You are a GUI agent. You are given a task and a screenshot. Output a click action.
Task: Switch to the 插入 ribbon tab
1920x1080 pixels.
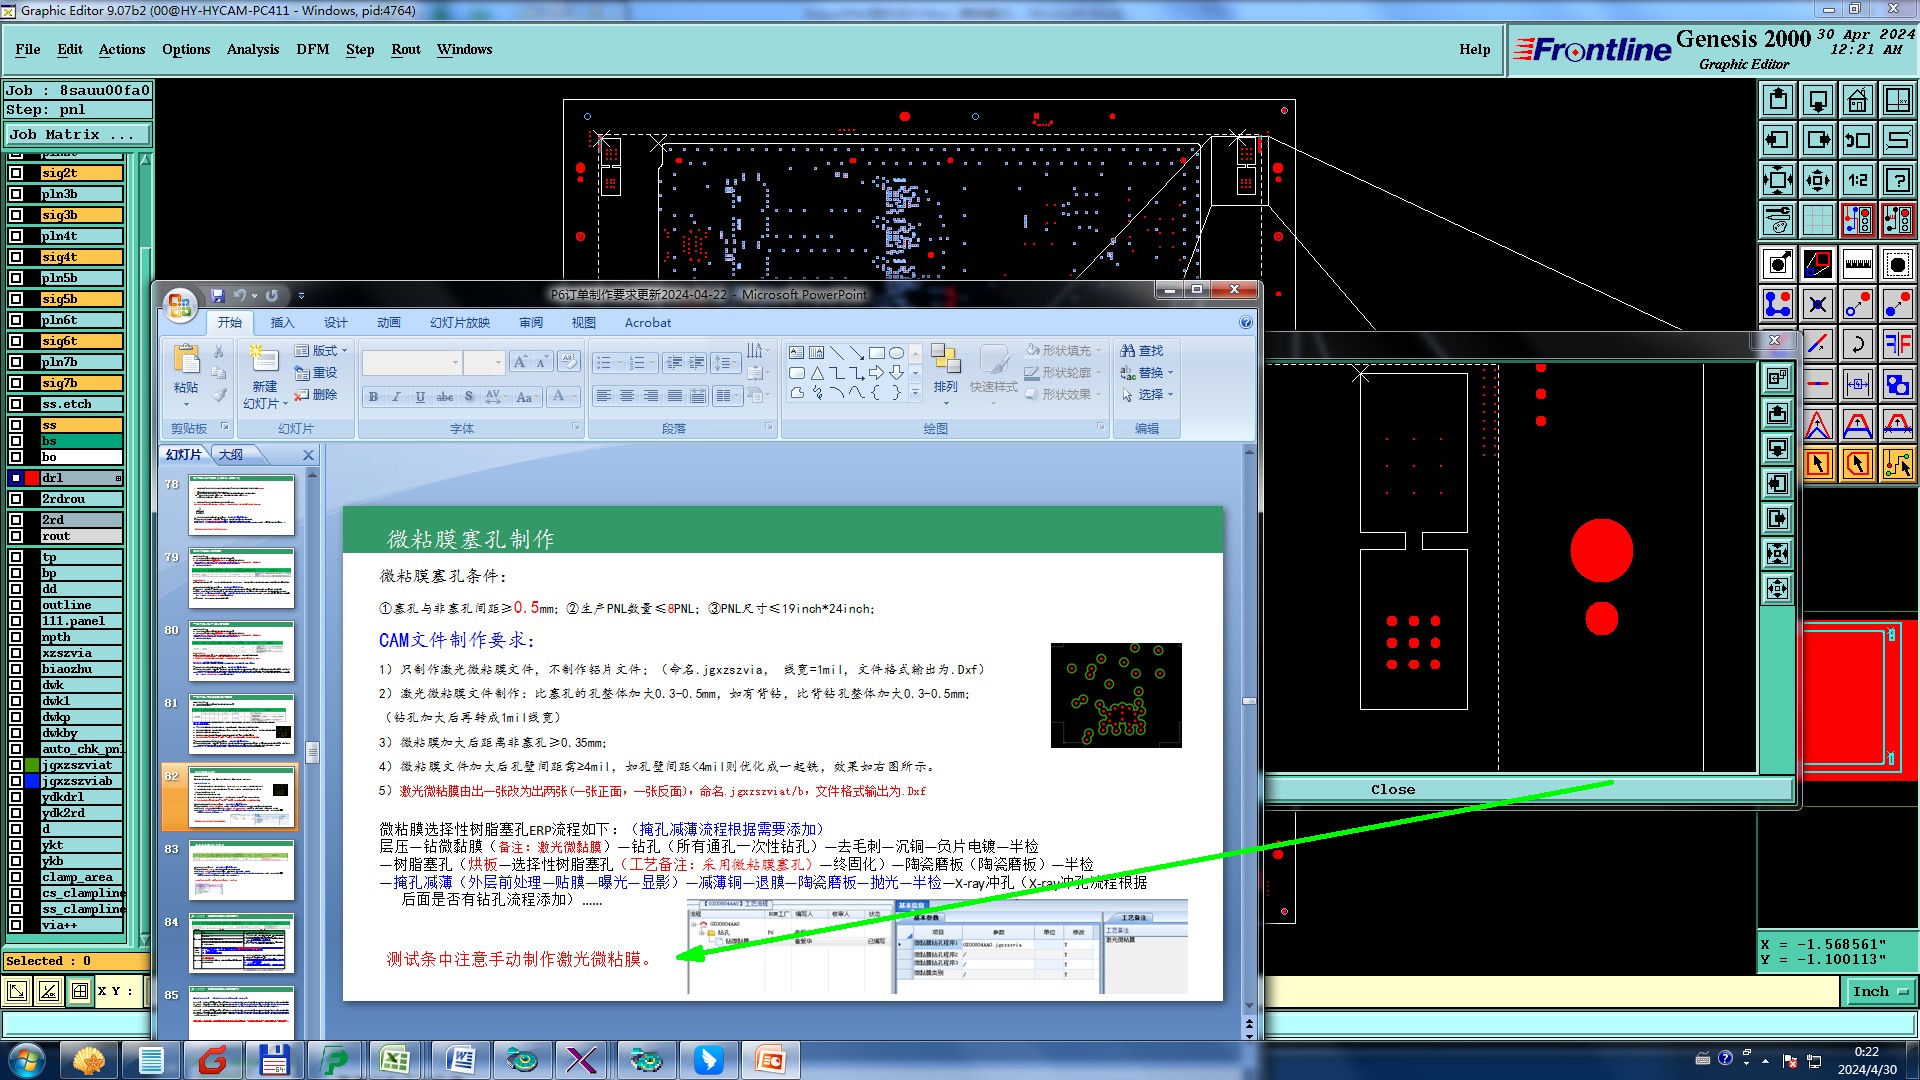click(282, 323)
